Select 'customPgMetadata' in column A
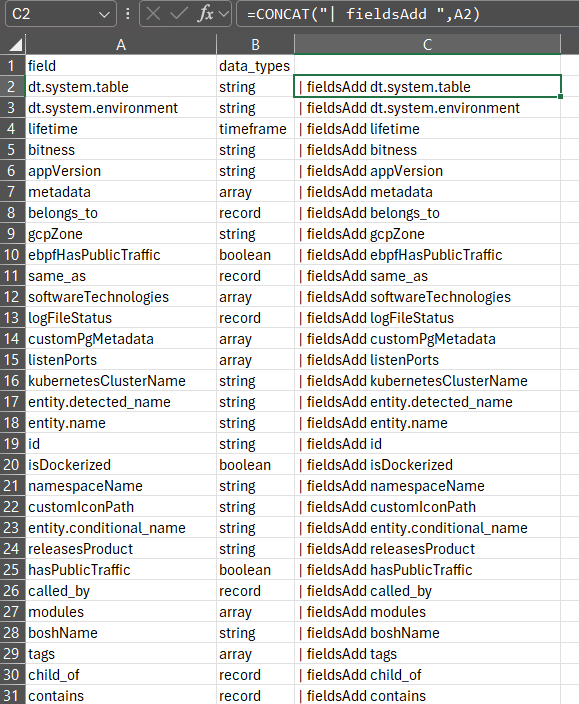Image resolution: width=579 pixels, height=704 pixels. pyautogui.click(x=121, y=339)
